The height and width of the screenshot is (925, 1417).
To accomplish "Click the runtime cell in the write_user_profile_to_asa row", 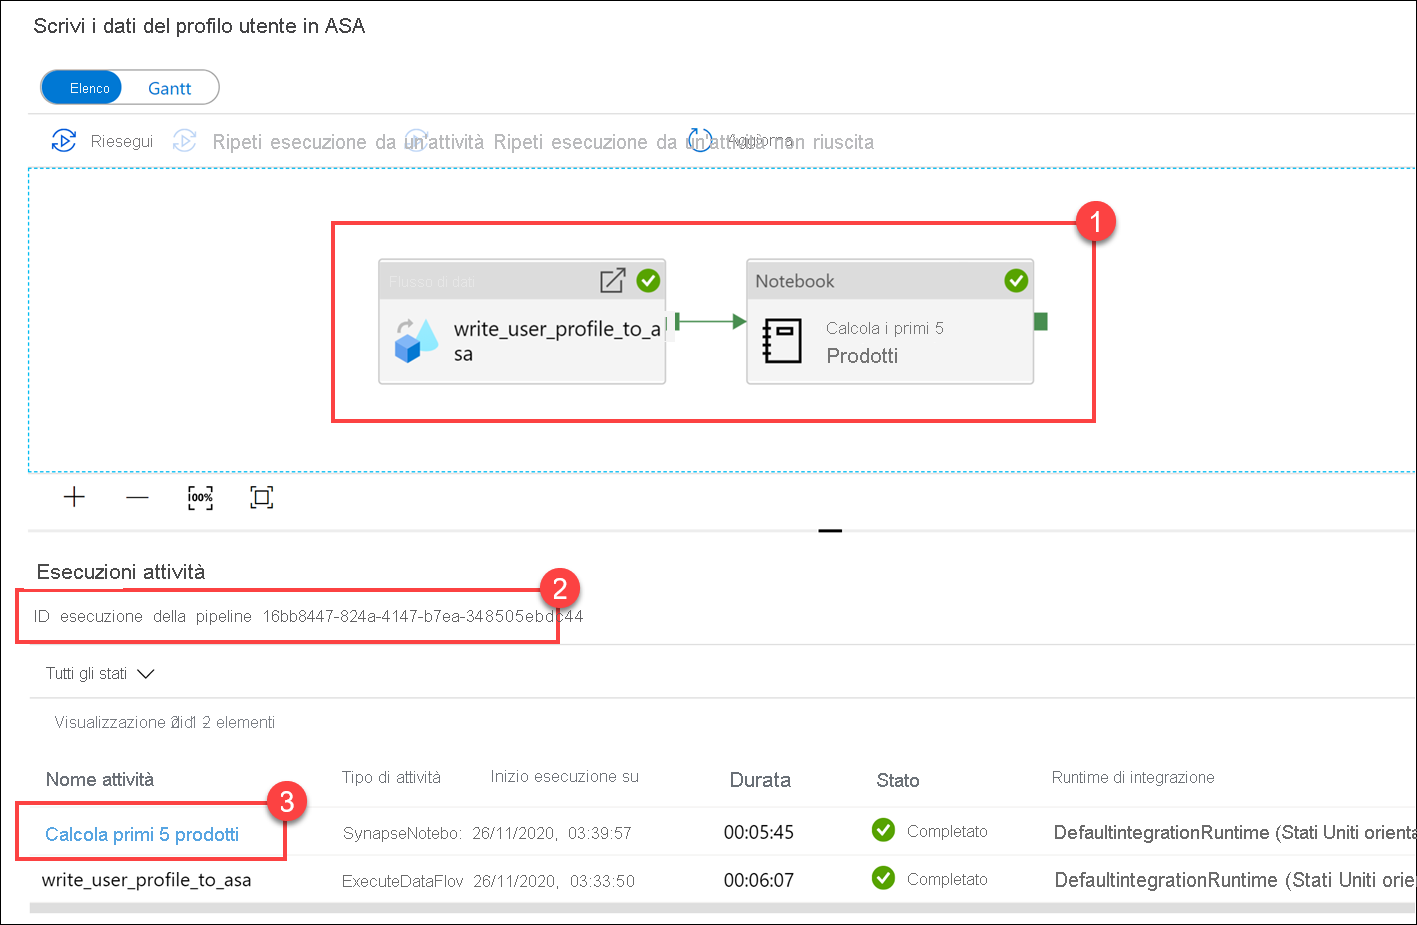I will pyautogui.click(x=1235, y=880).
